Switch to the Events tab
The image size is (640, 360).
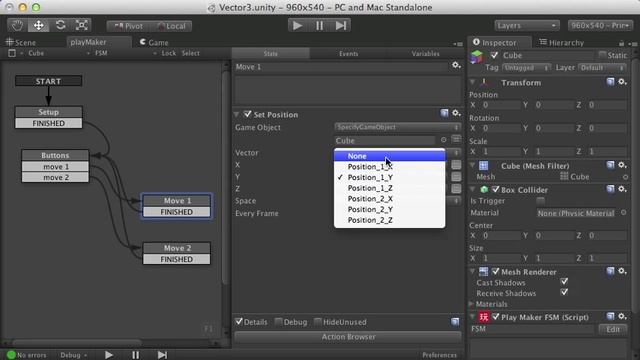348,53
